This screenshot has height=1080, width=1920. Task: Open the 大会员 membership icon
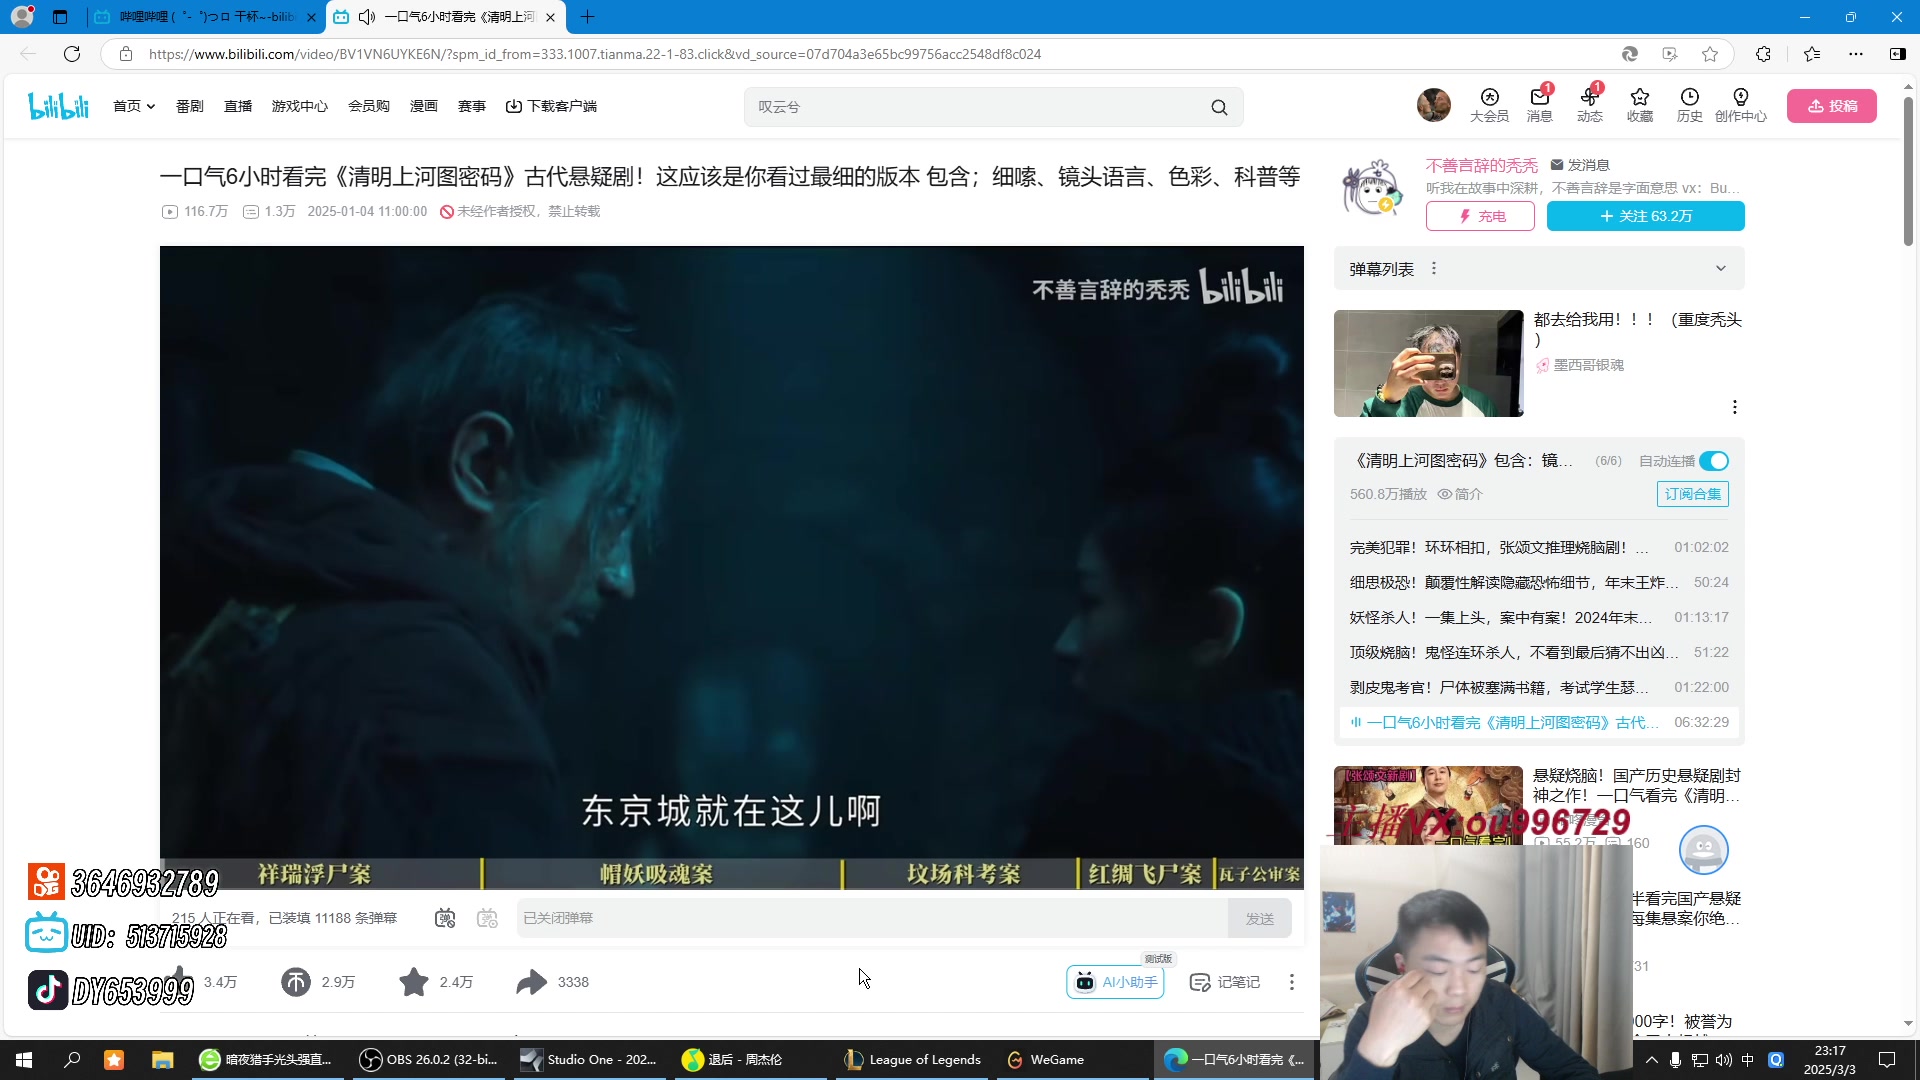pos(1489,105)
